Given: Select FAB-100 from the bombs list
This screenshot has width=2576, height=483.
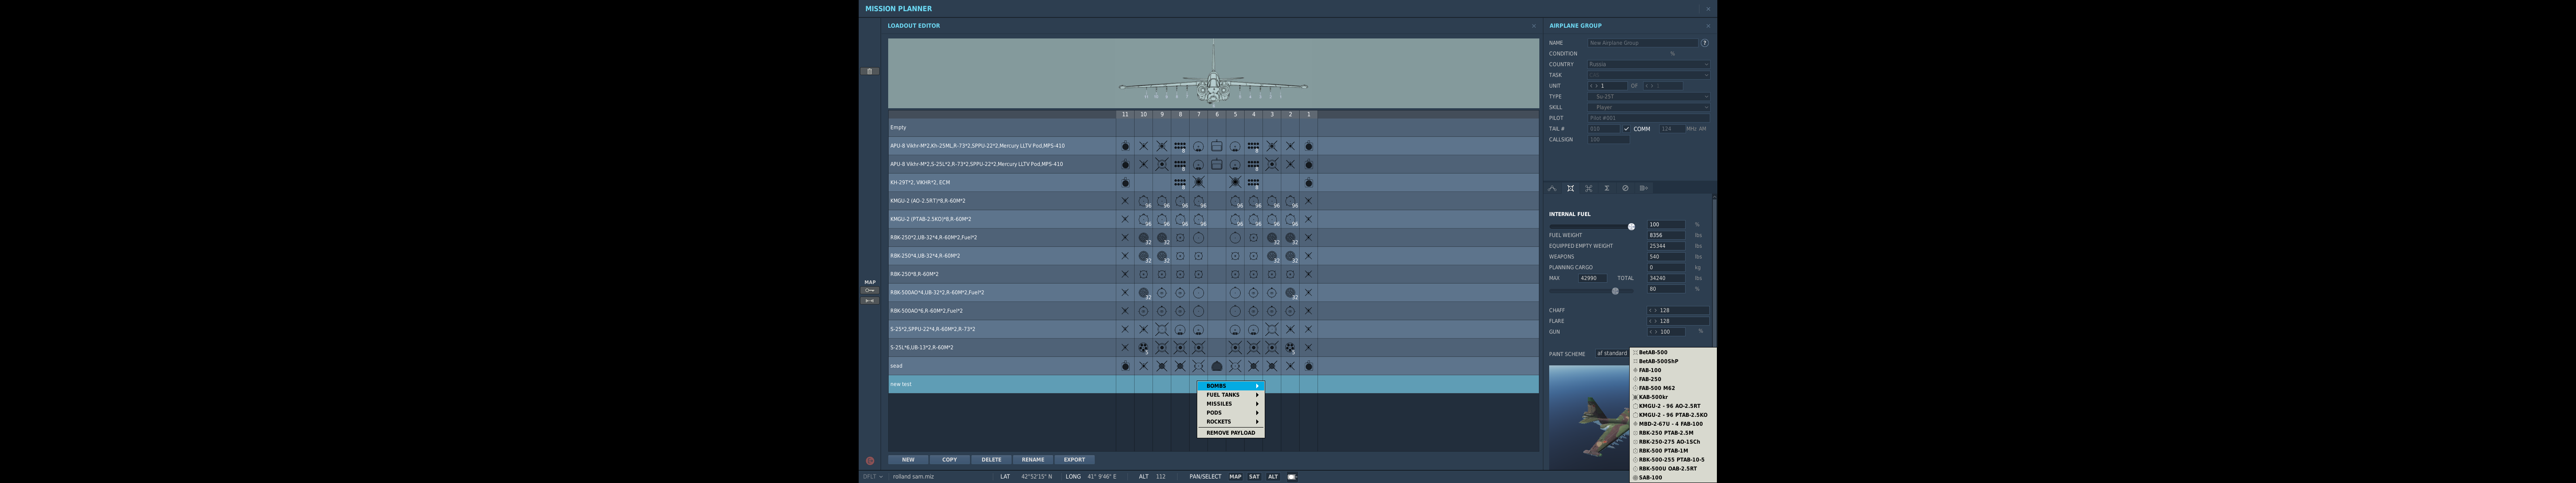Looking at the screenshot, I should [x=1673, y=370].
